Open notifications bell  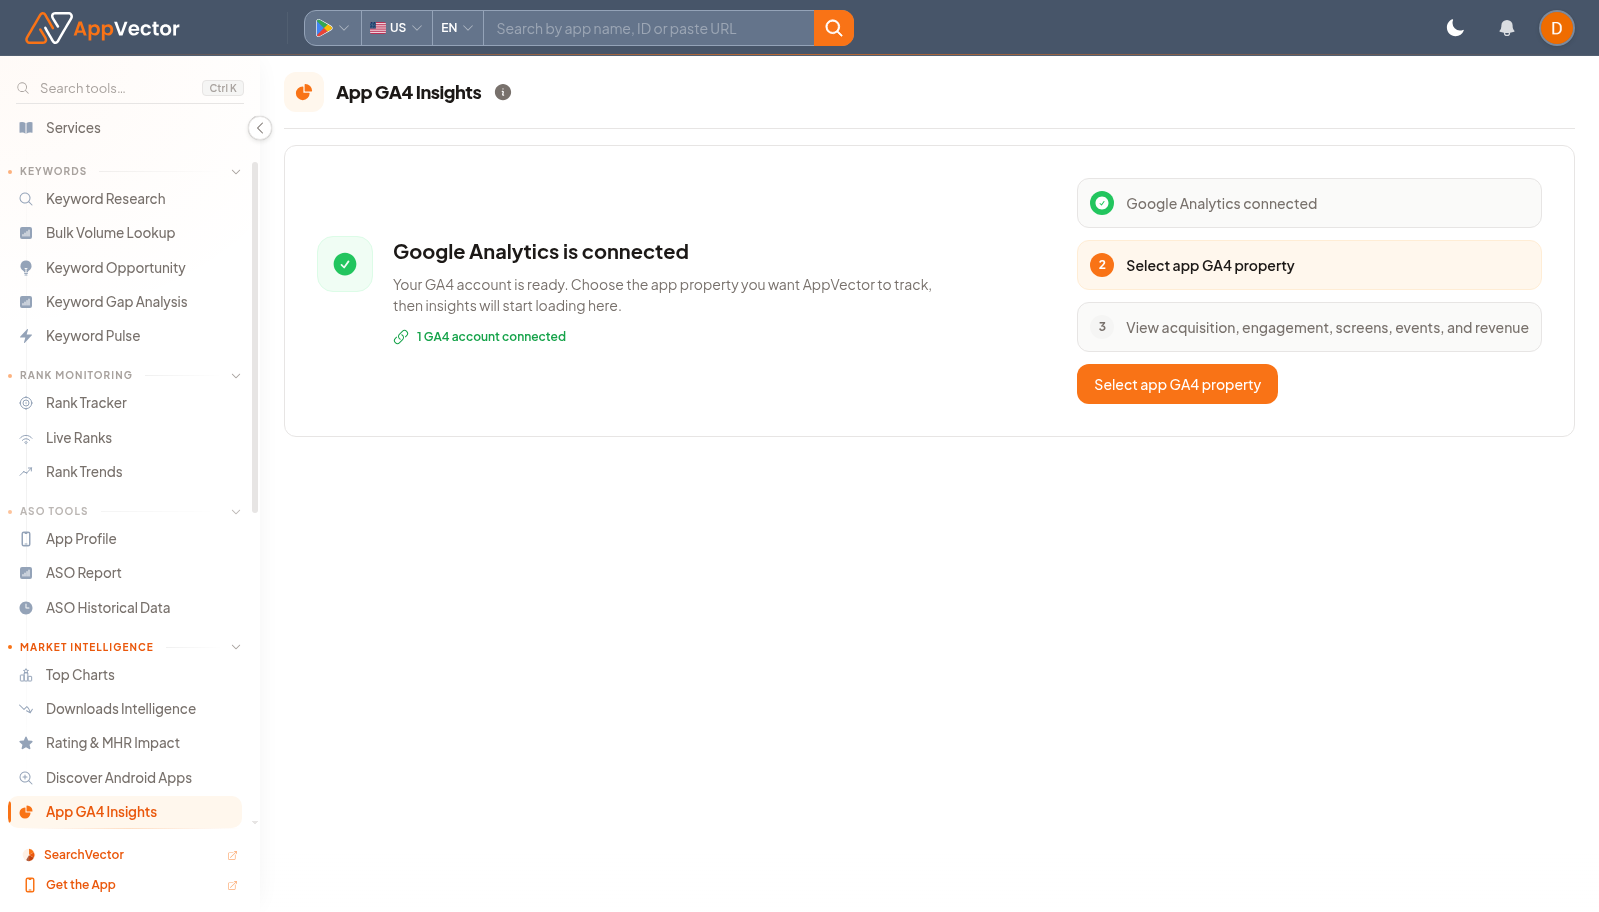[x=1507, y=28]
